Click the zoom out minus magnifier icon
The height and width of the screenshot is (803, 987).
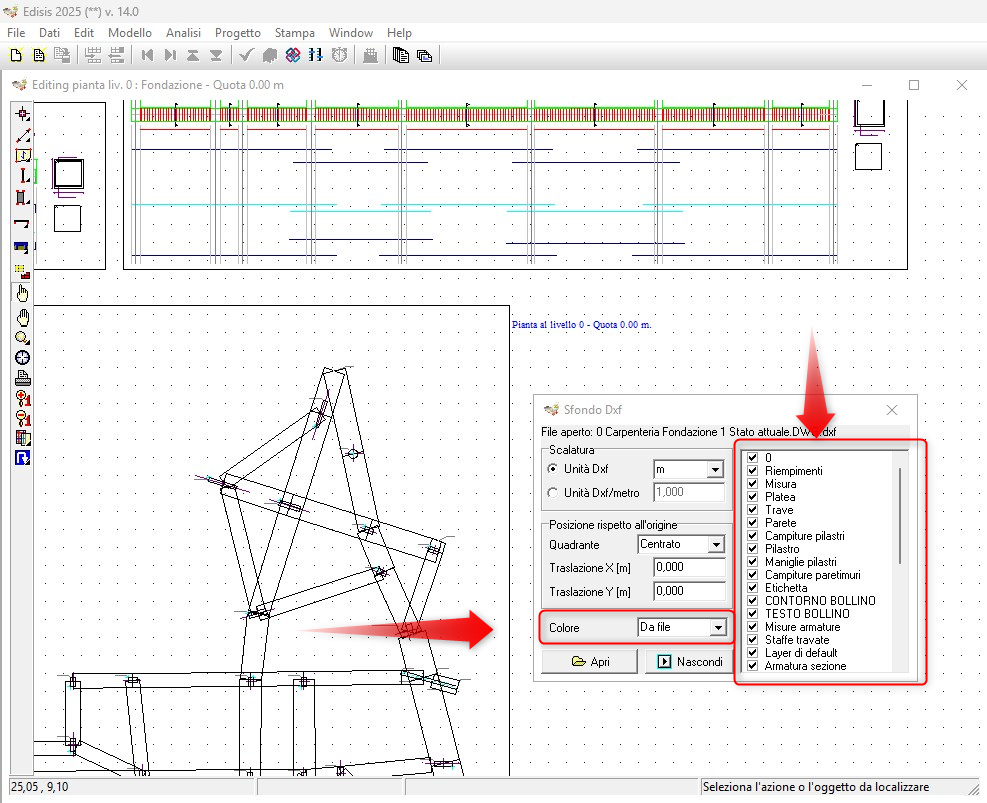point(23,418)
